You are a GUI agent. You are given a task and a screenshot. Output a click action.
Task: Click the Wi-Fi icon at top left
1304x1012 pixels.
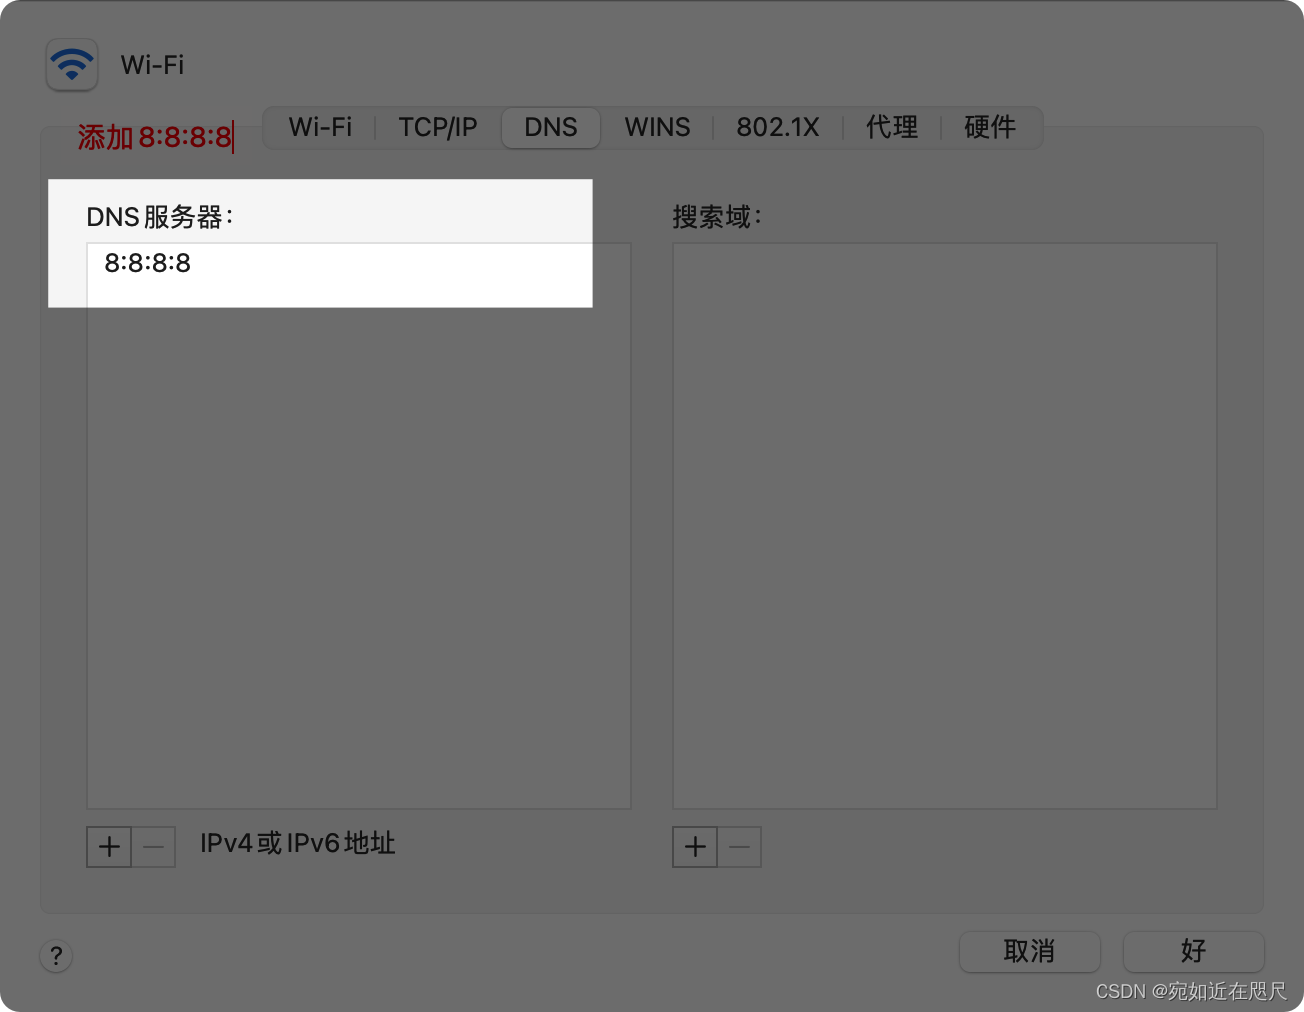tap(71, 64)
